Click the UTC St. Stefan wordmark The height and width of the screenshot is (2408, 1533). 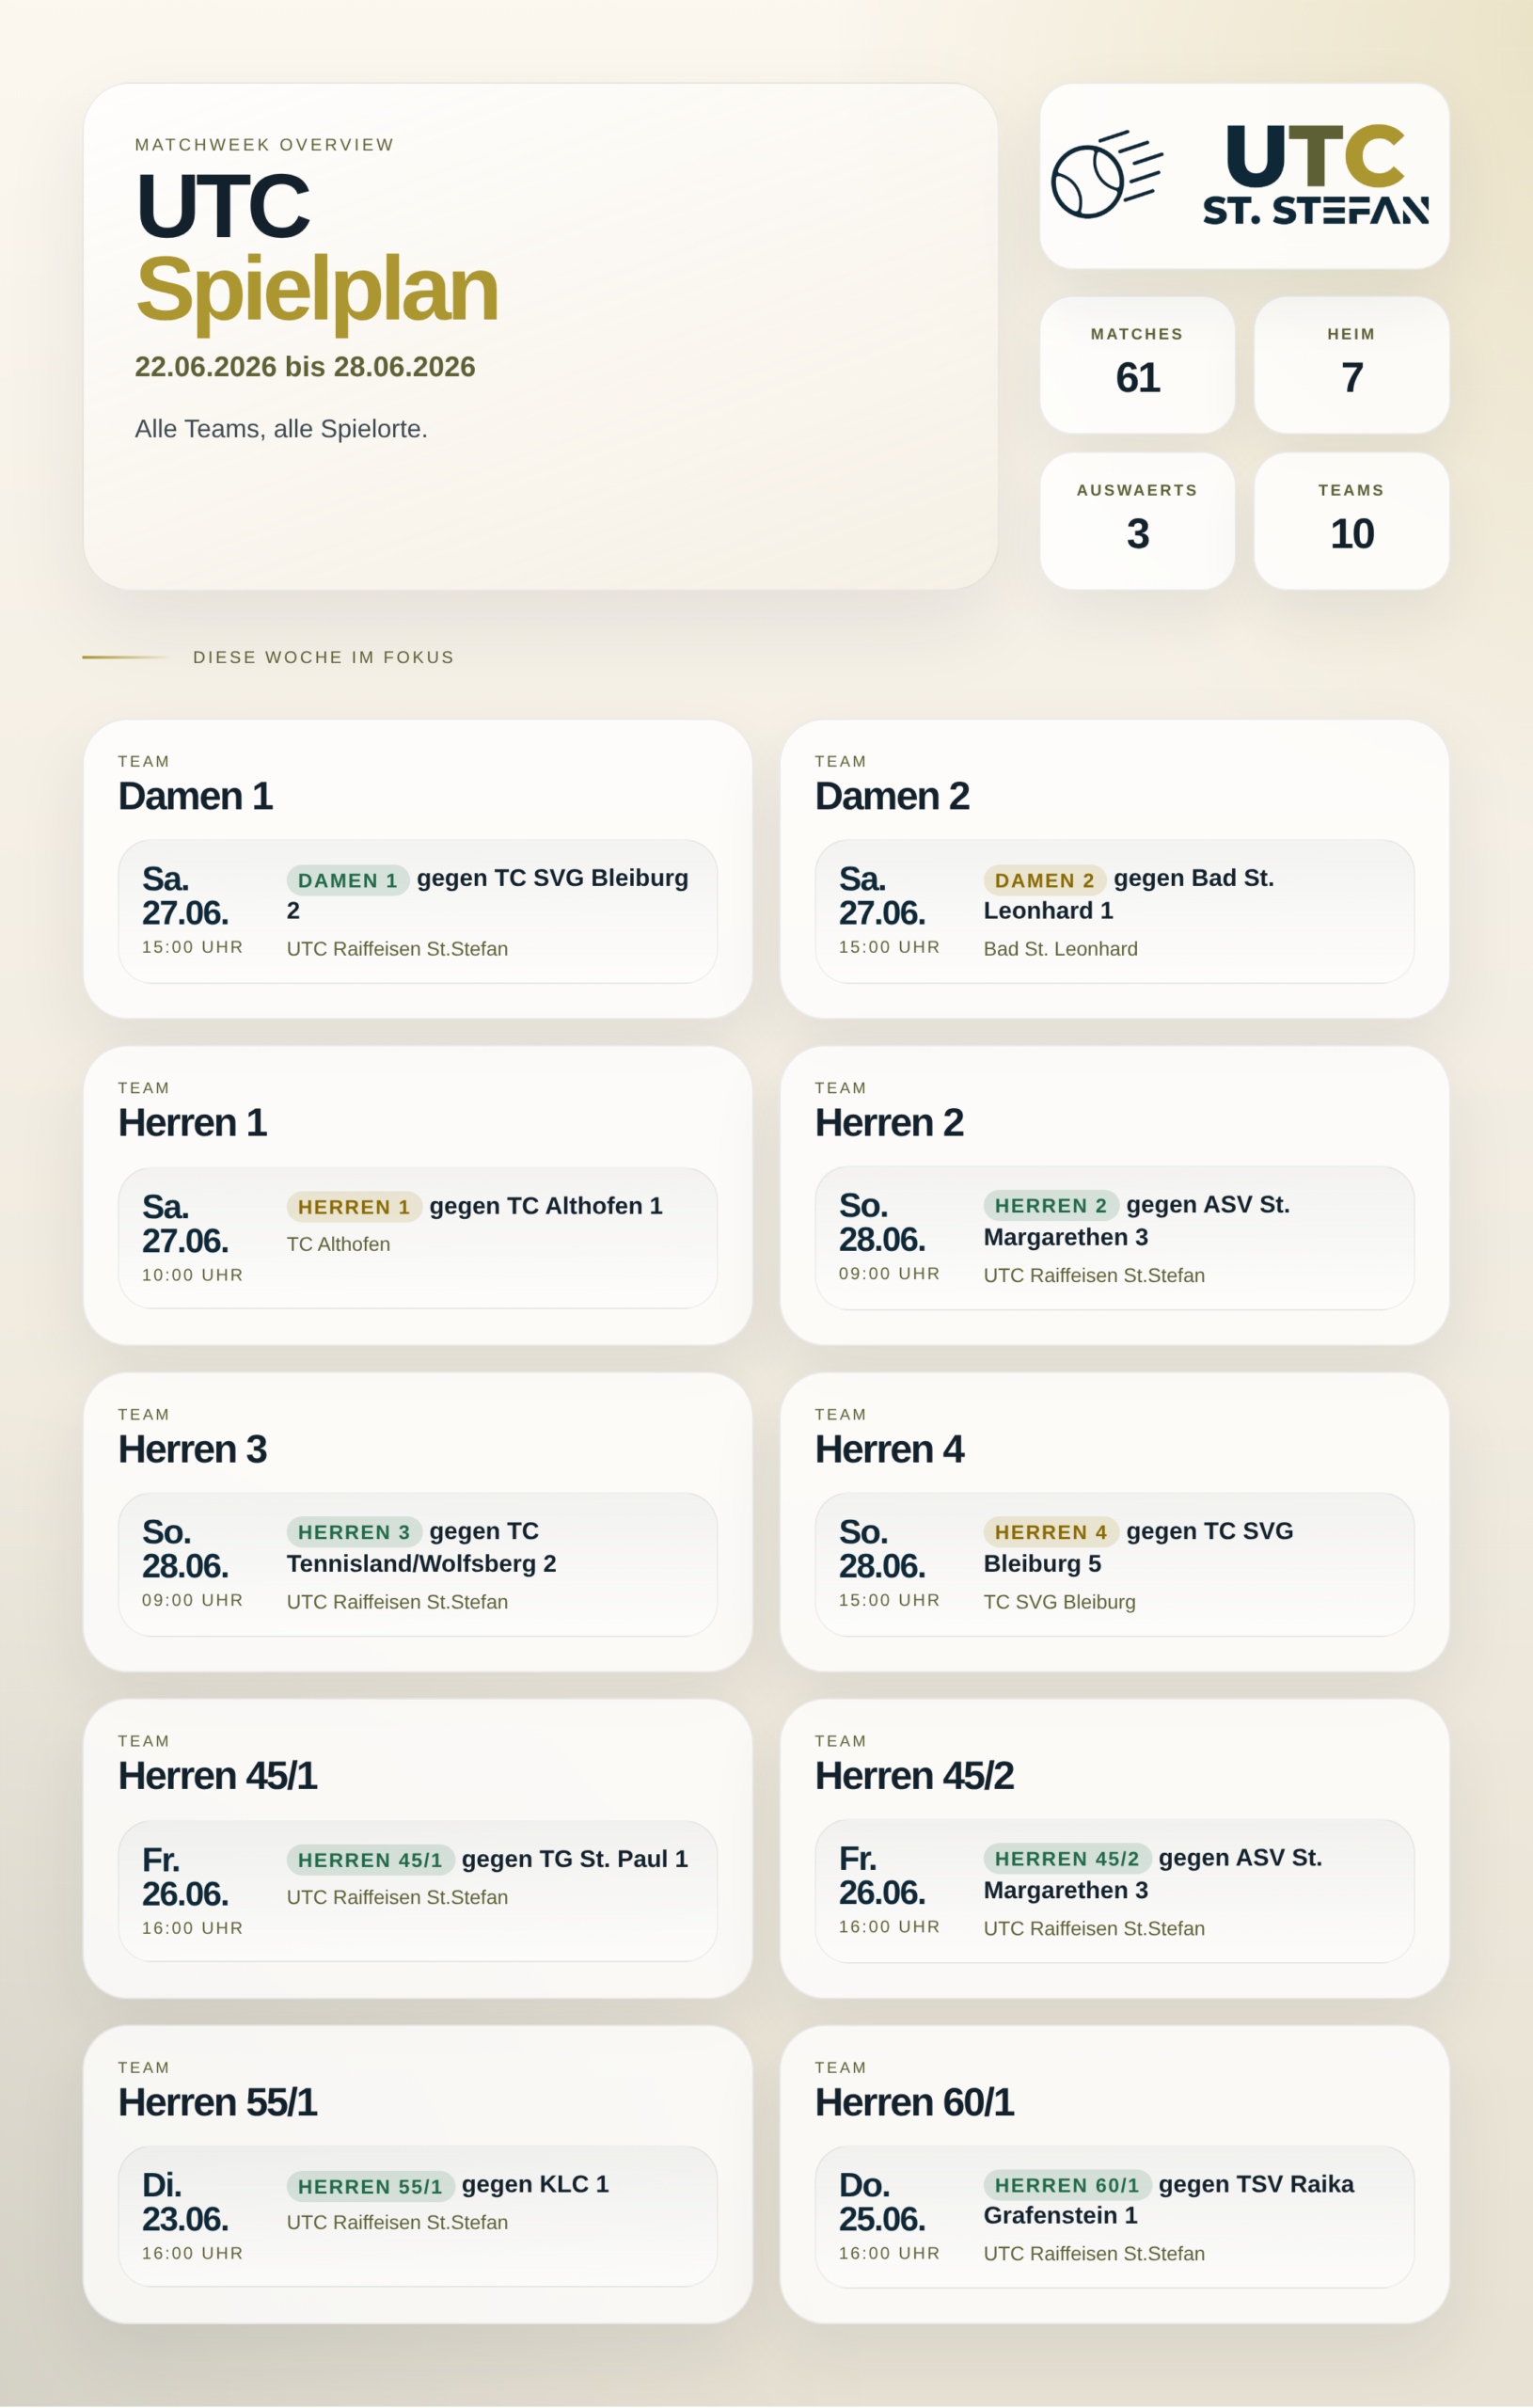[x=1315, y=174]
